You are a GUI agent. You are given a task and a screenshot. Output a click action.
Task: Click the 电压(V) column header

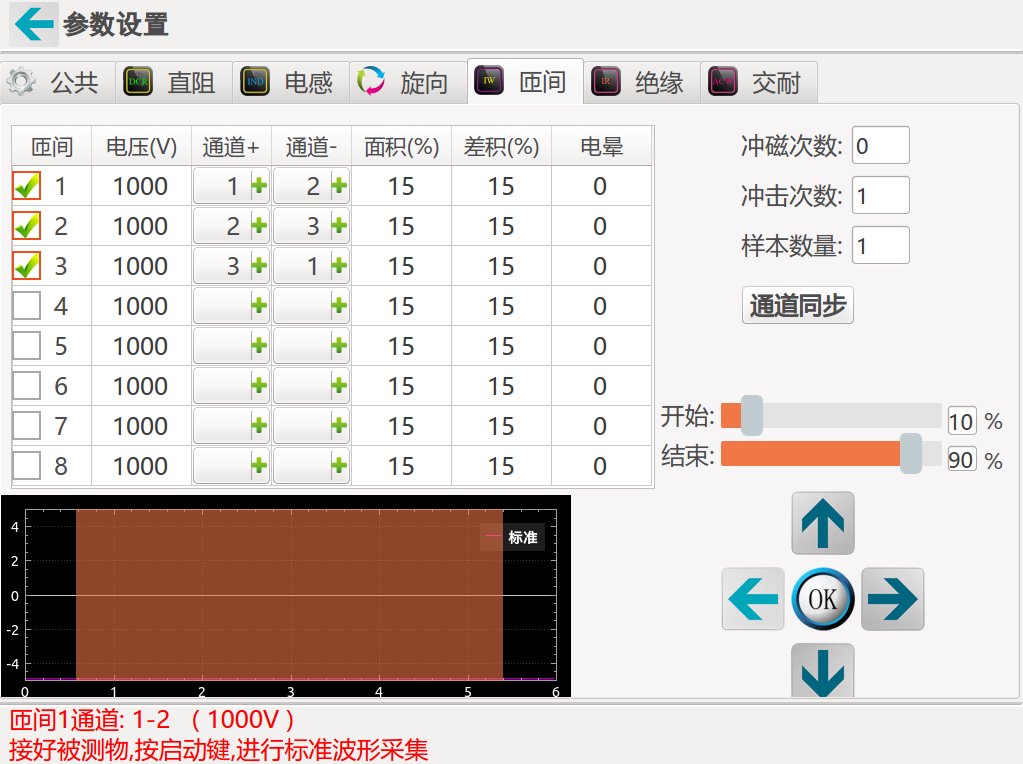tap(141, 146)
